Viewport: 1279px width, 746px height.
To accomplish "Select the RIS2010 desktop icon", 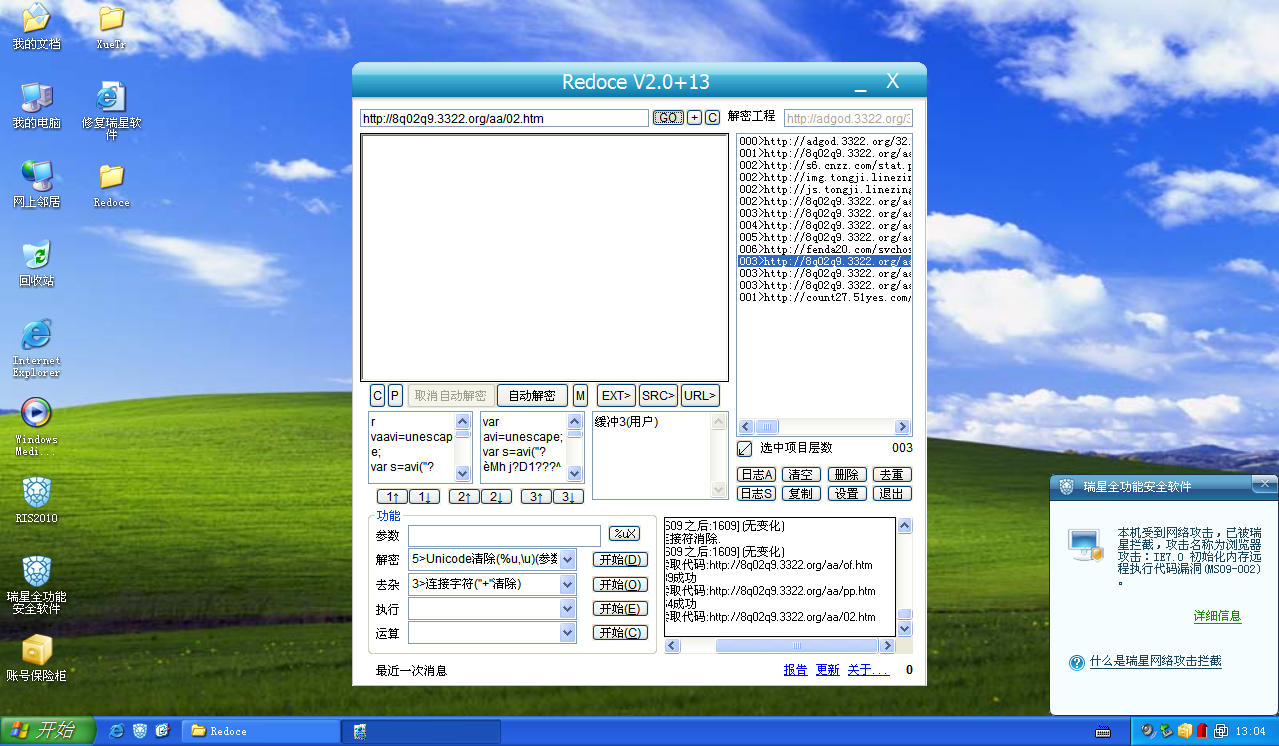I will tap(36, 500).
